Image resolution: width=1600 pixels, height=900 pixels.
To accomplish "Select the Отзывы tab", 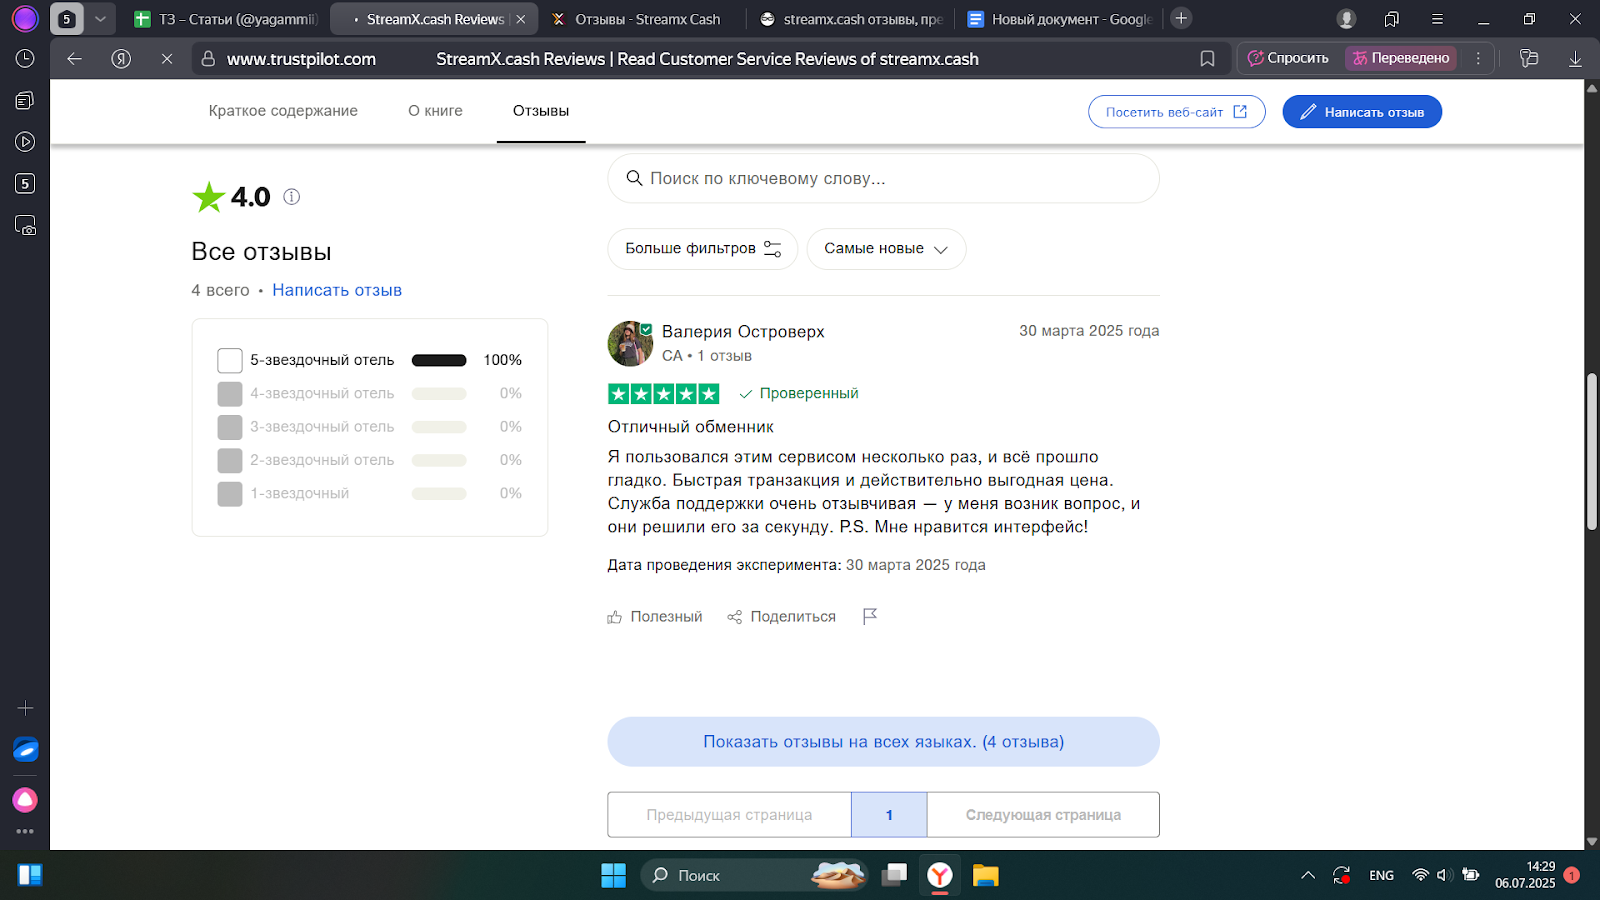I will point(541,111).
